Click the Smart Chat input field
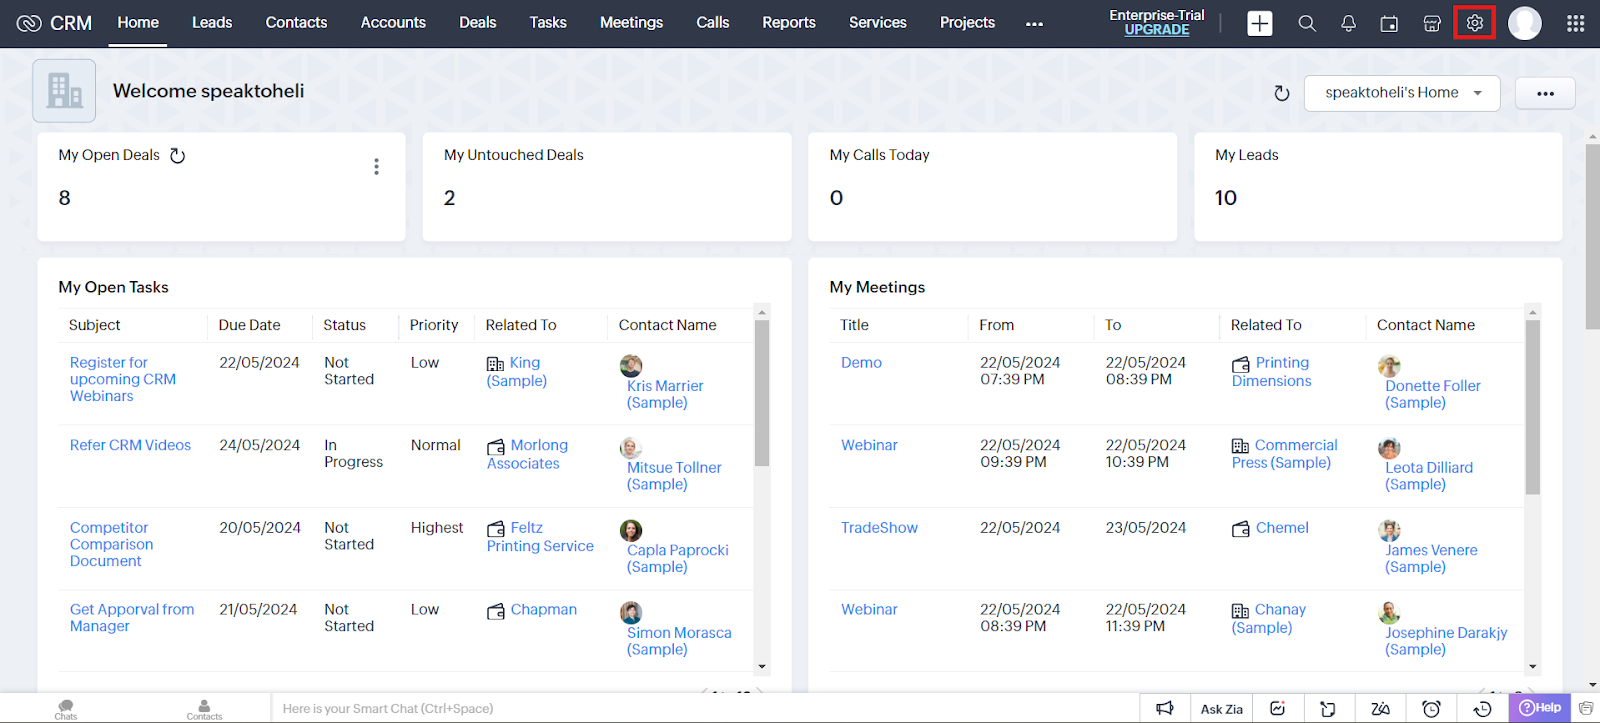This screenshot has height=723, width=1600. point(705,708)
